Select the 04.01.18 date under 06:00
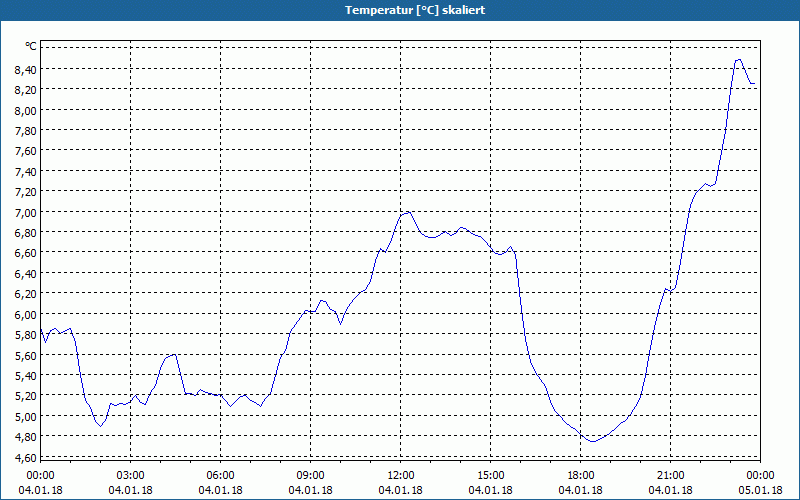This screenshot has height=500, width=800. pyautogui.click(x=220, y=490)
